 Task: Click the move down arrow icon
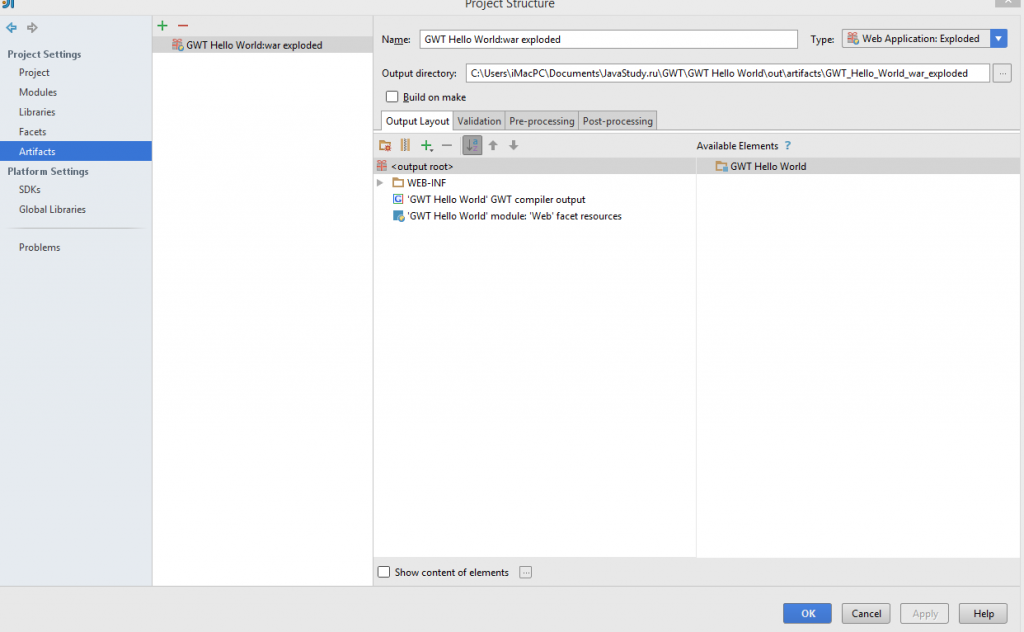coord(513,145)
